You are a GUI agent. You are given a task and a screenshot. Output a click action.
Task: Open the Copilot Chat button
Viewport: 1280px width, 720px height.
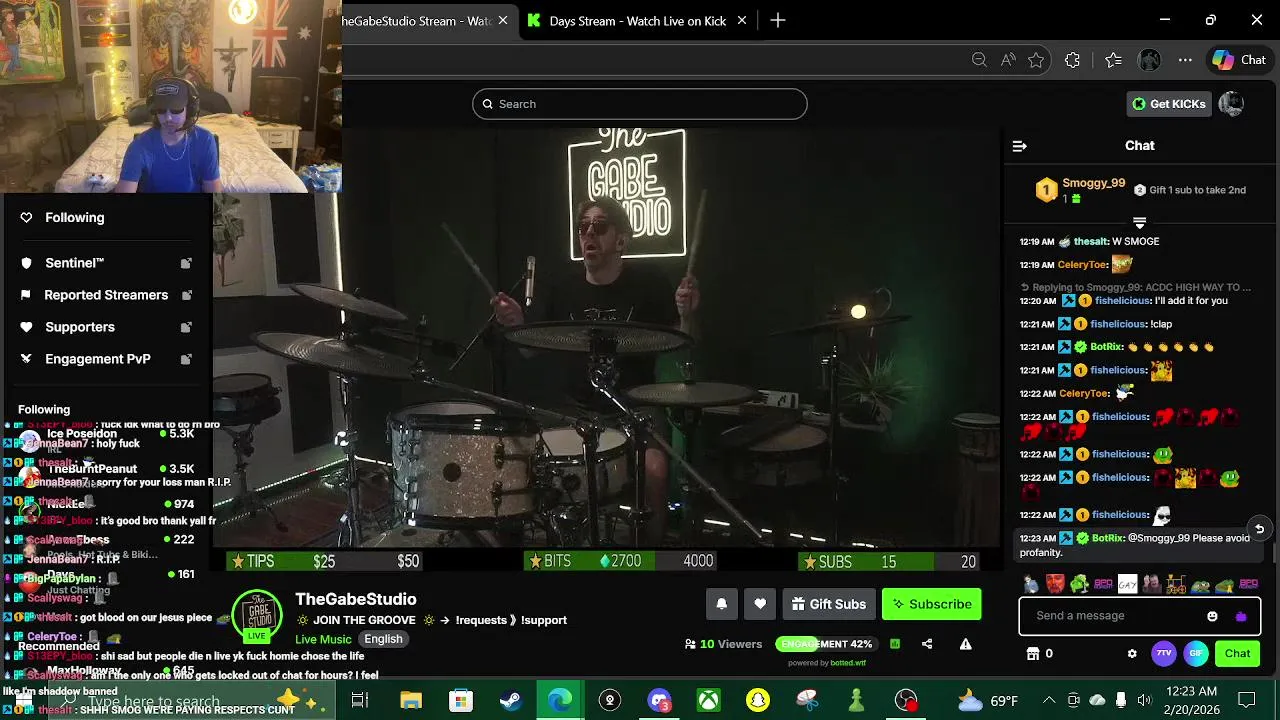point(1240,60)
